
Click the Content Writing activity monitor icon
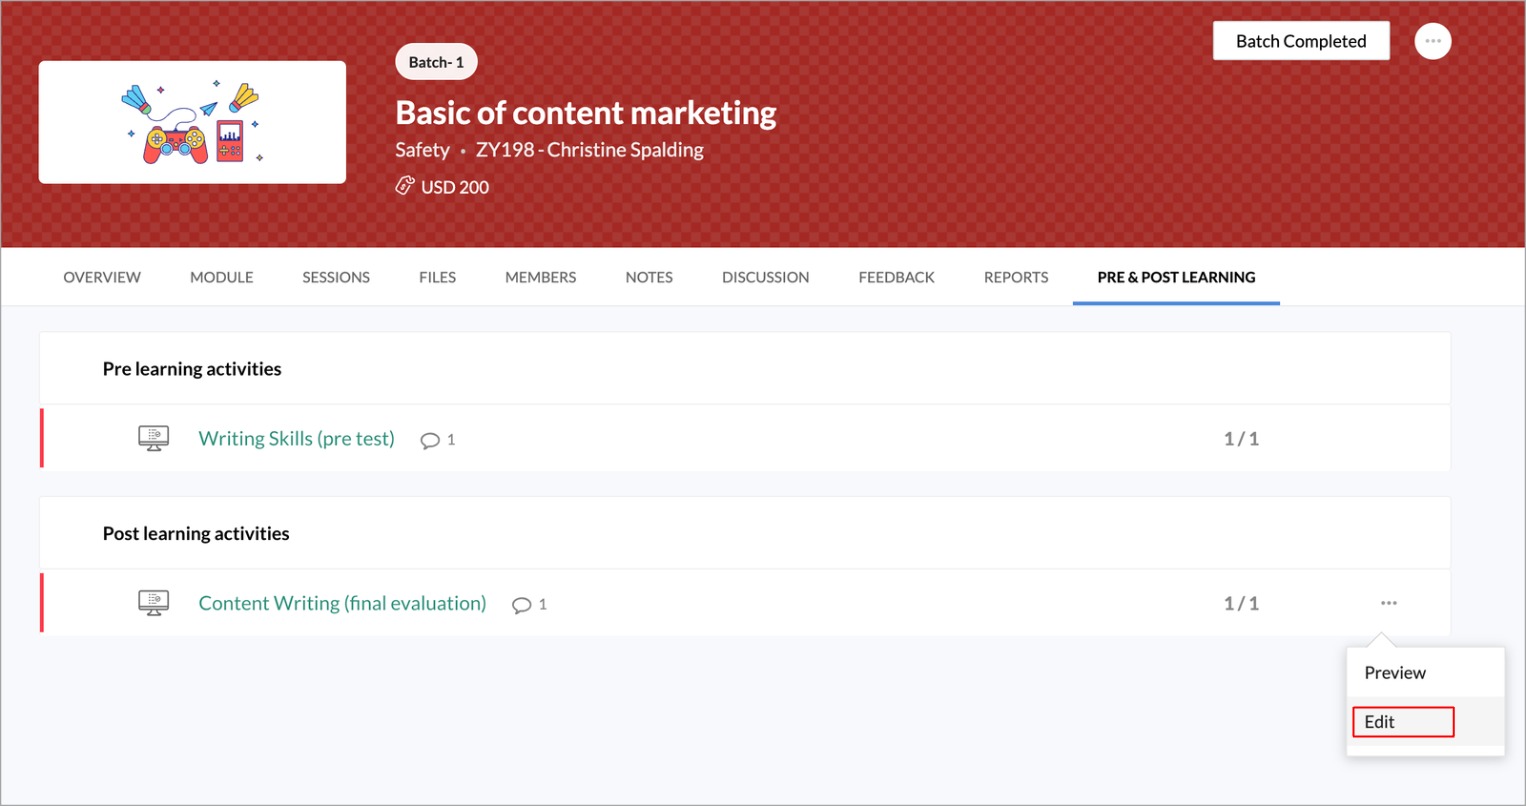(153, 603)
